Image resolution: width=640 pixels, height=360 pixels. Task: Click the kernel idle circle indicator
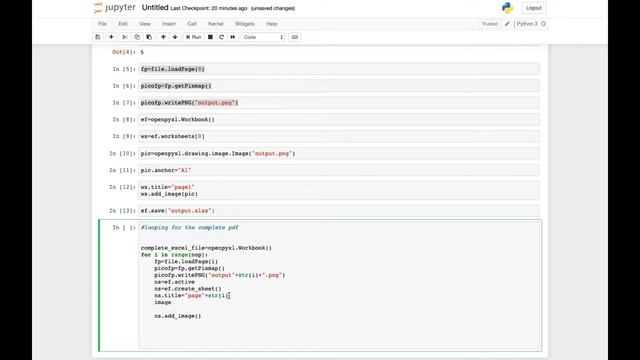point(543,24)
